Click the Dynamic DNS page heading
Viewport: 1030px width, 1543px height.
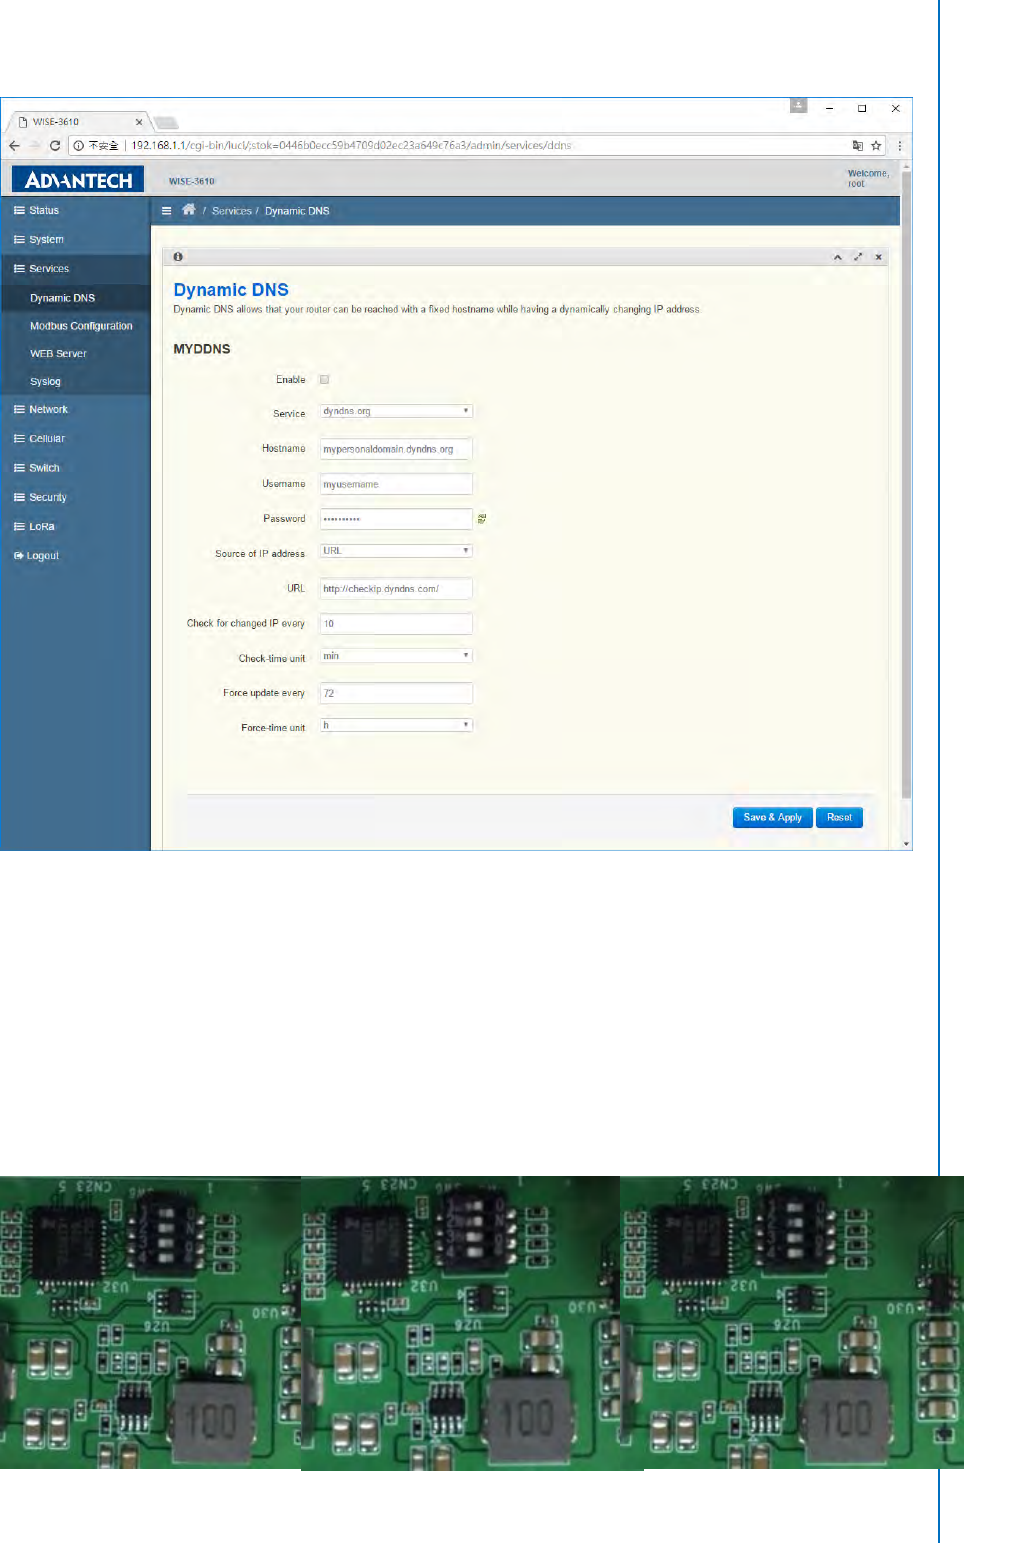tap(231, 290)
